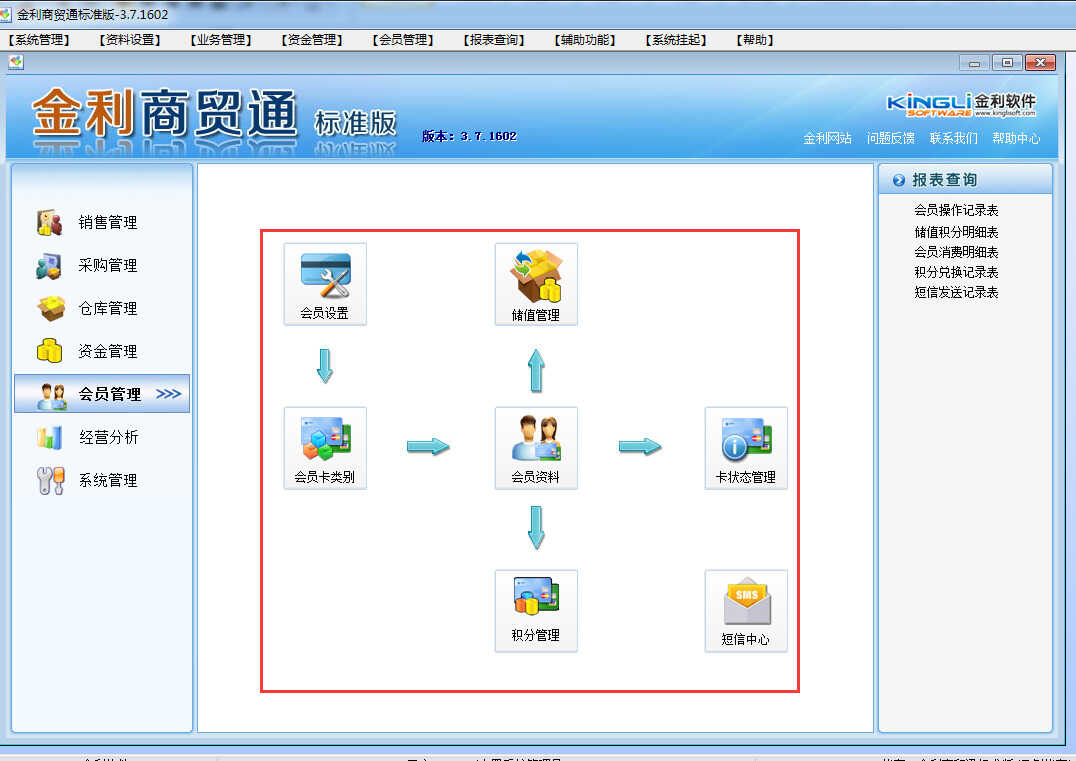Open the 会员卡类别 icon
The height and width of the screenshot is (761, 1076).
(x=325, y=447)
